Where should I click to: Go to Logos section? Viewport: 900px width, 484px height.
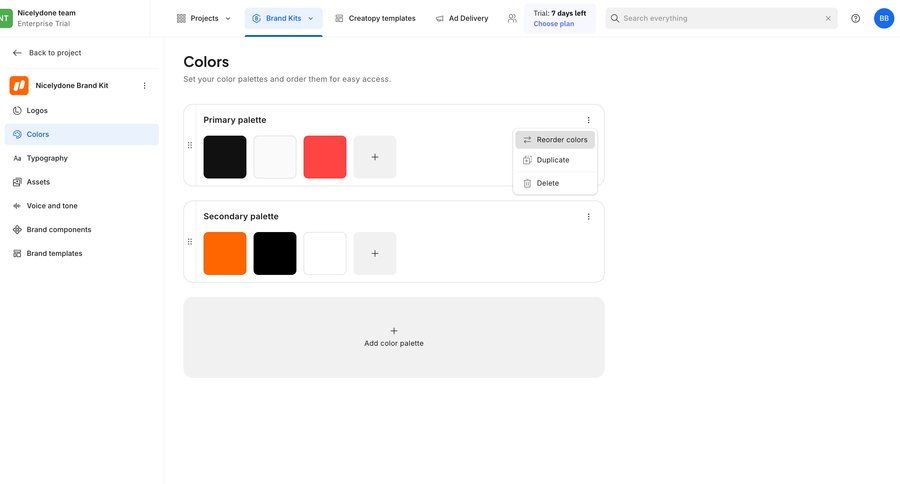(x=82, y=110)
